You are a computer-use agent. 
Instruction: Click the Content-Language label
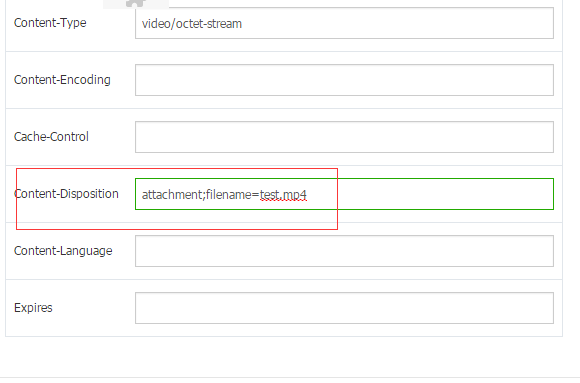click(63, 251)
